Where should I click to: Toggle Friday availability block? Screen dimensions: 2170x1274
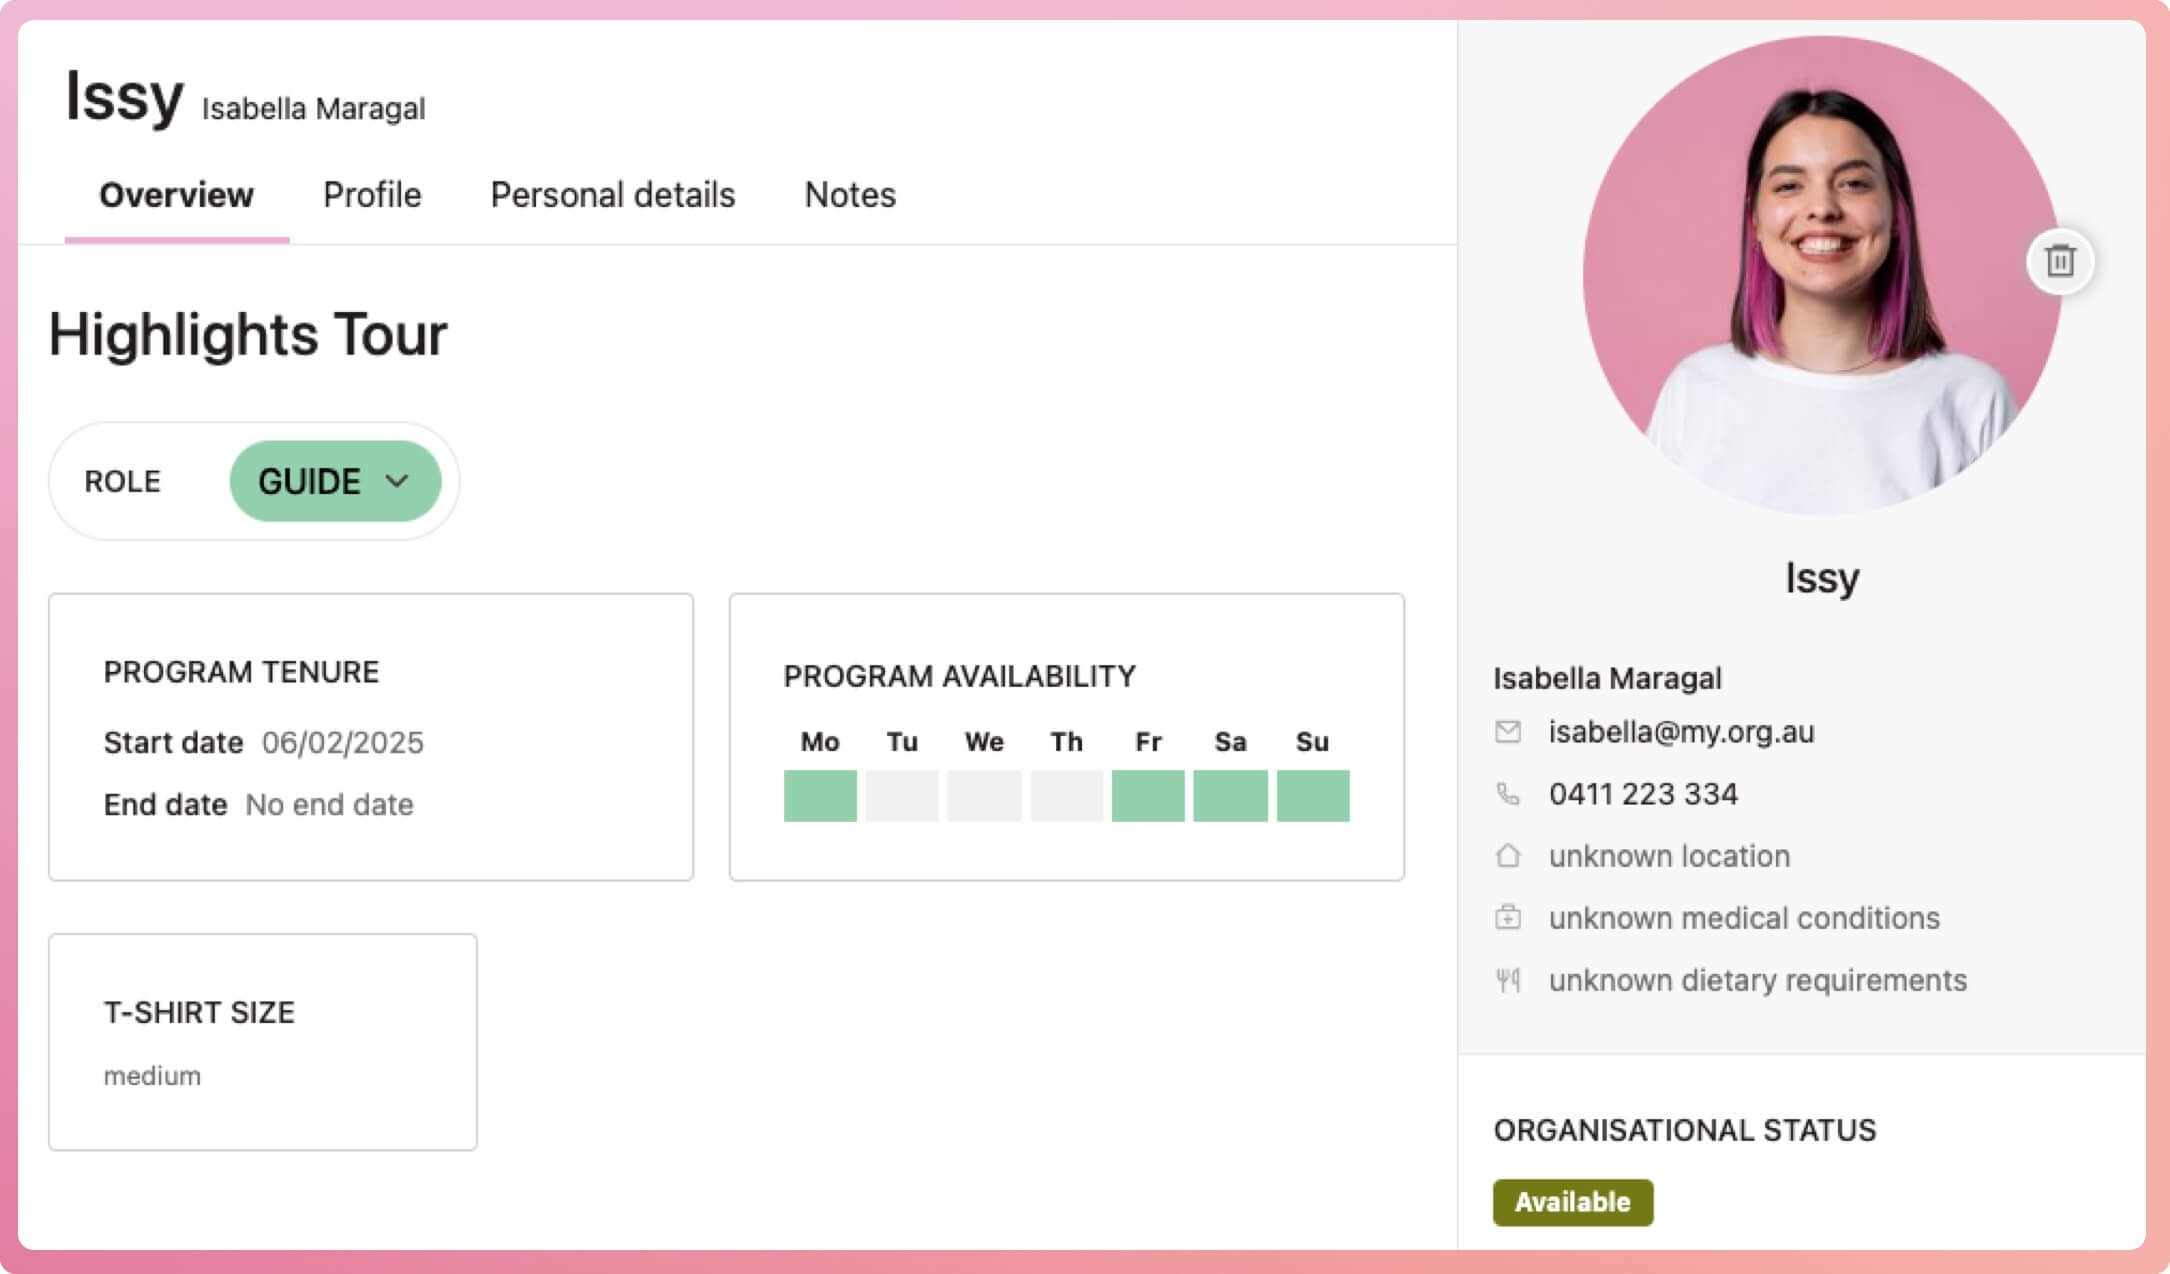1148,795
